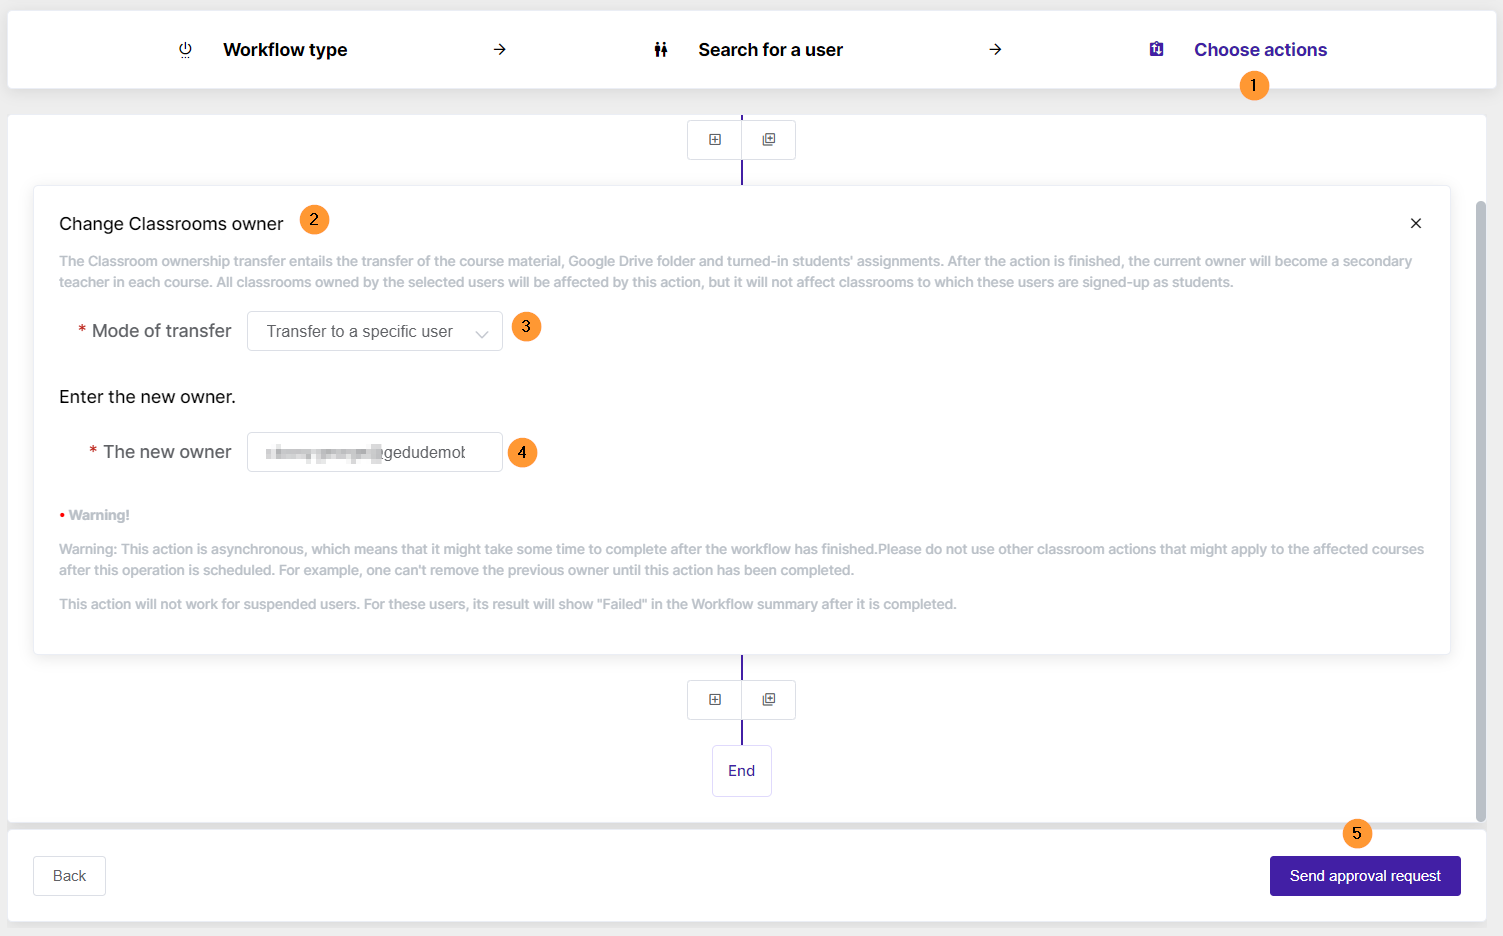Click the power icon beside Workflow type
Image resolution: width=1503 pixels, height=936 pixels.
(x=185, y=50)
